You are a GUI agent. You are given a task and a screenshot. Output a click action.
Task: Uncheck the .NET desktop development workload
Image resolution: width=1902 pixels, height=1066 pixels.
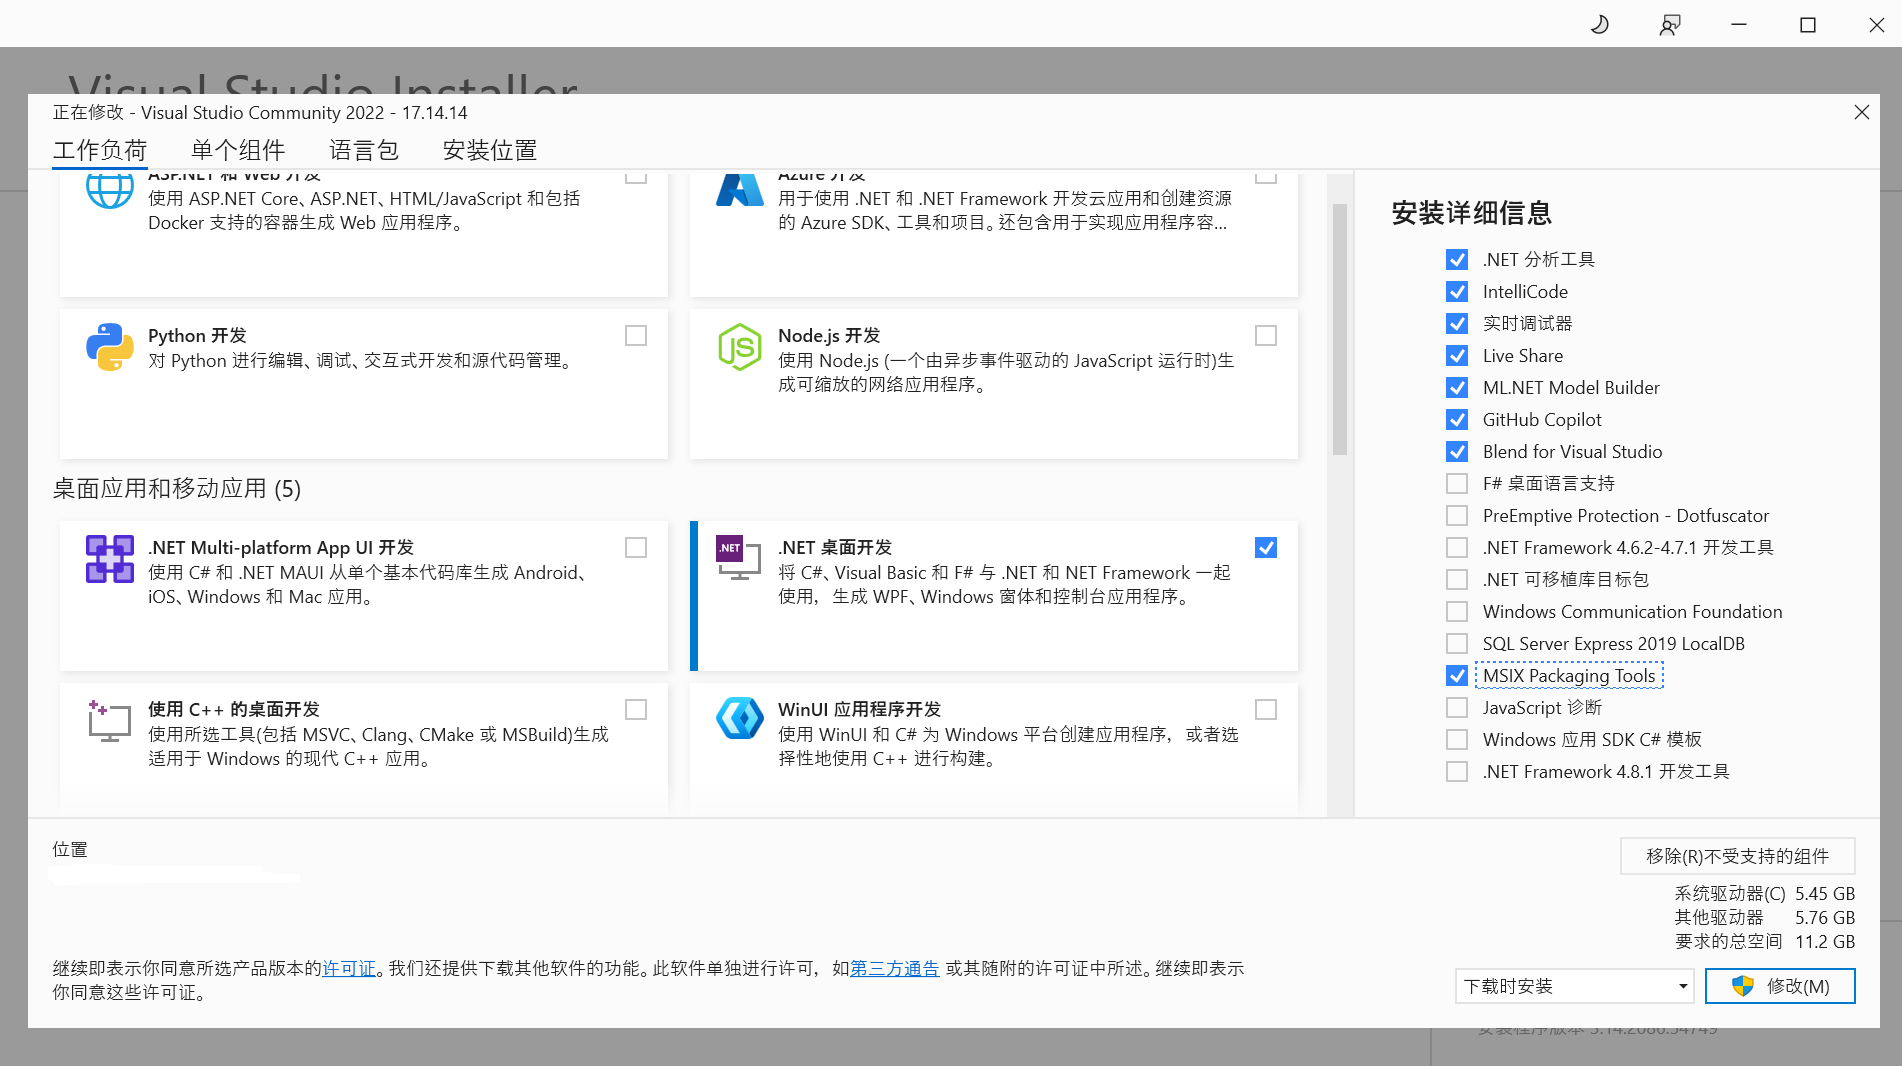click(x=1266, y=547)
